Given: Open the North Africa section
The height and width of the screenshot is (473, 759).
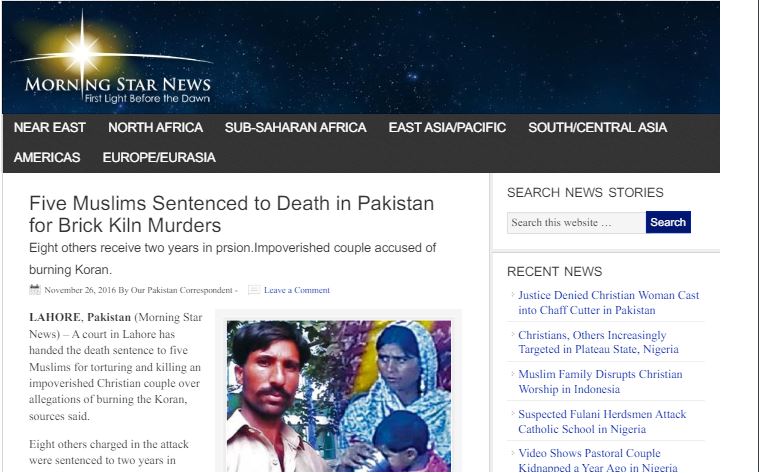Looking at the screenshot, I should [155, 127].
